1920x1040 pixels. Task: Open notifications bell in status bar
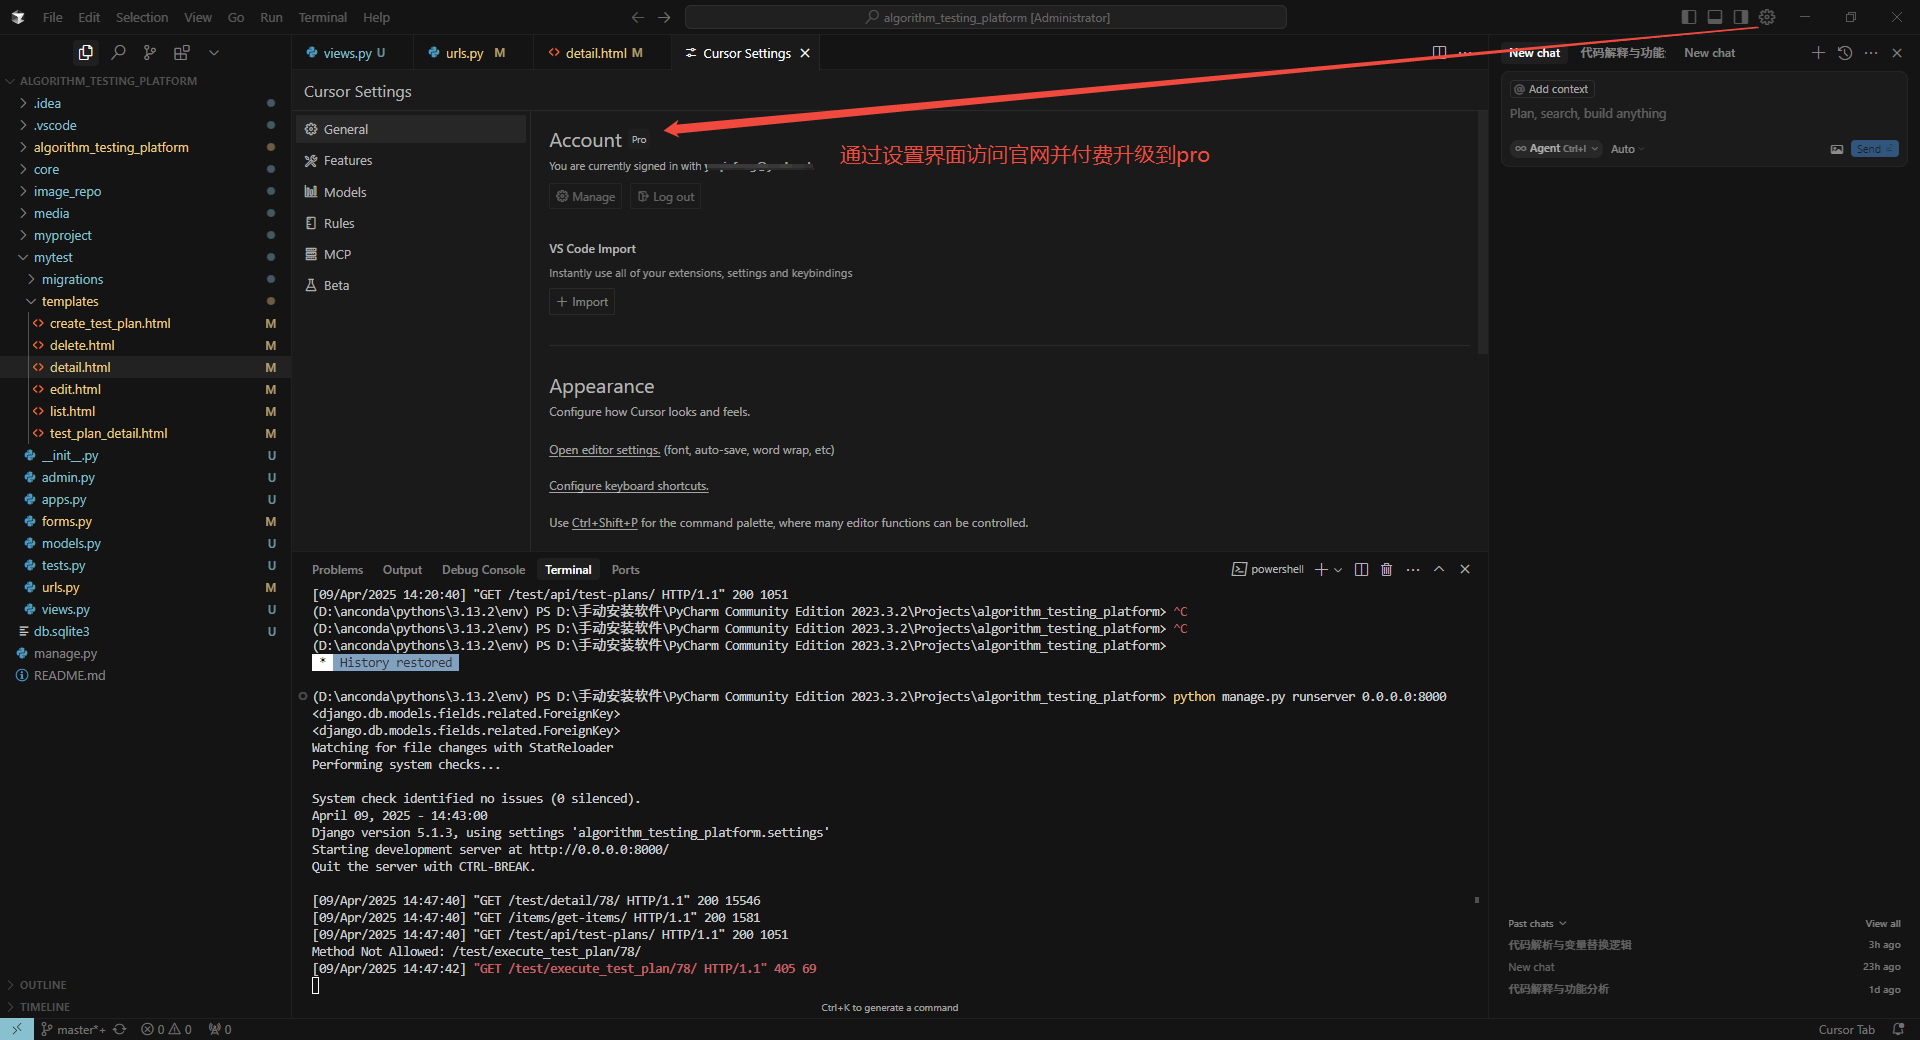1898,1029
